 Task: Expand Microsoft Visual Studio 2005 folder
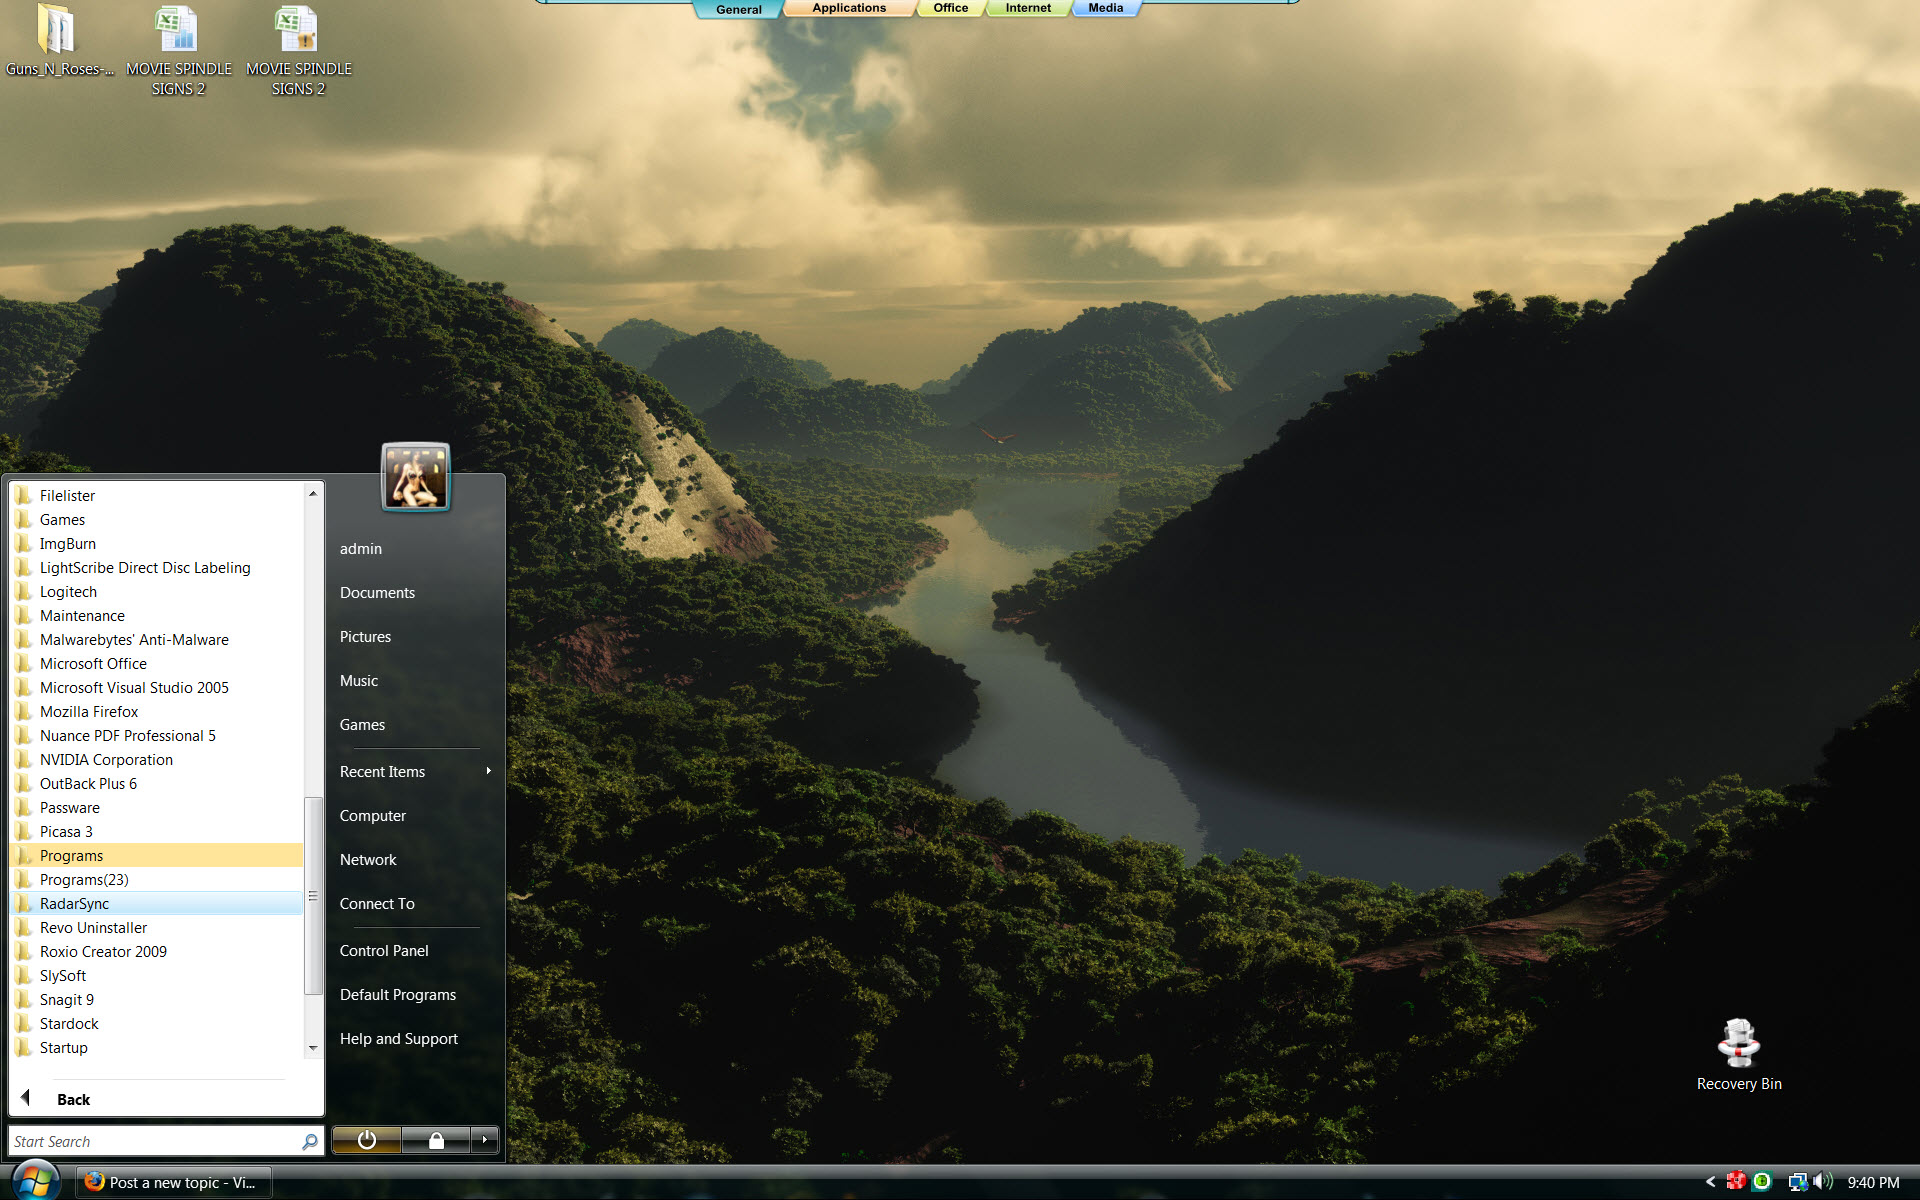[x=156, y=688]
